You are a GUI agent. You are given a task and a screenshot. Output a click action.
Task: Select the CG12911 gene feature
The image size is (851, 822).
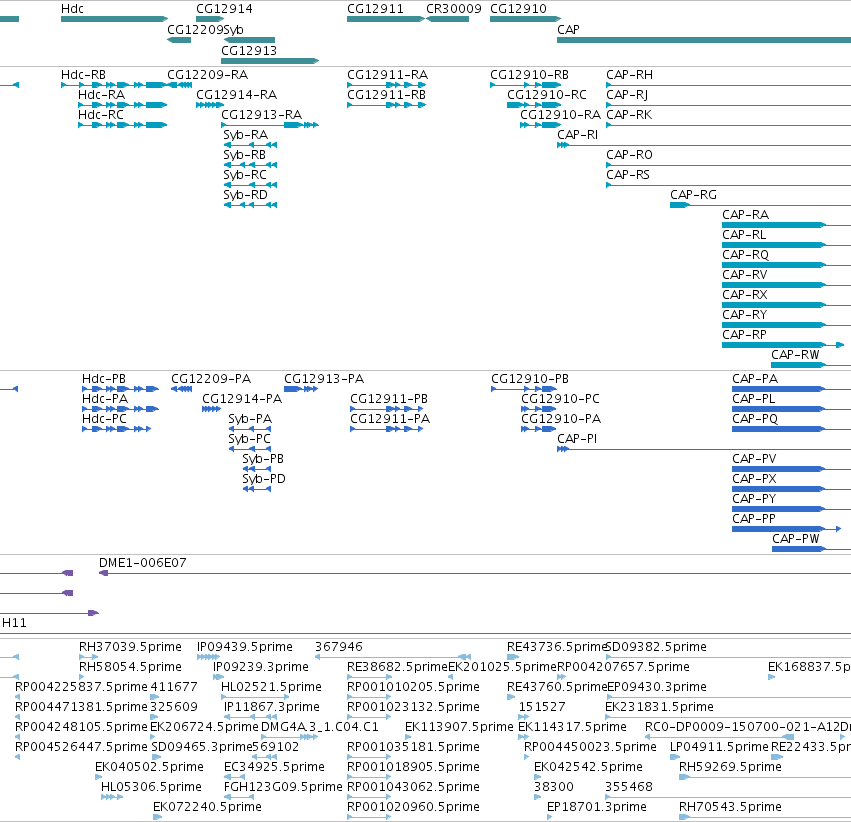tap(385, 19)
